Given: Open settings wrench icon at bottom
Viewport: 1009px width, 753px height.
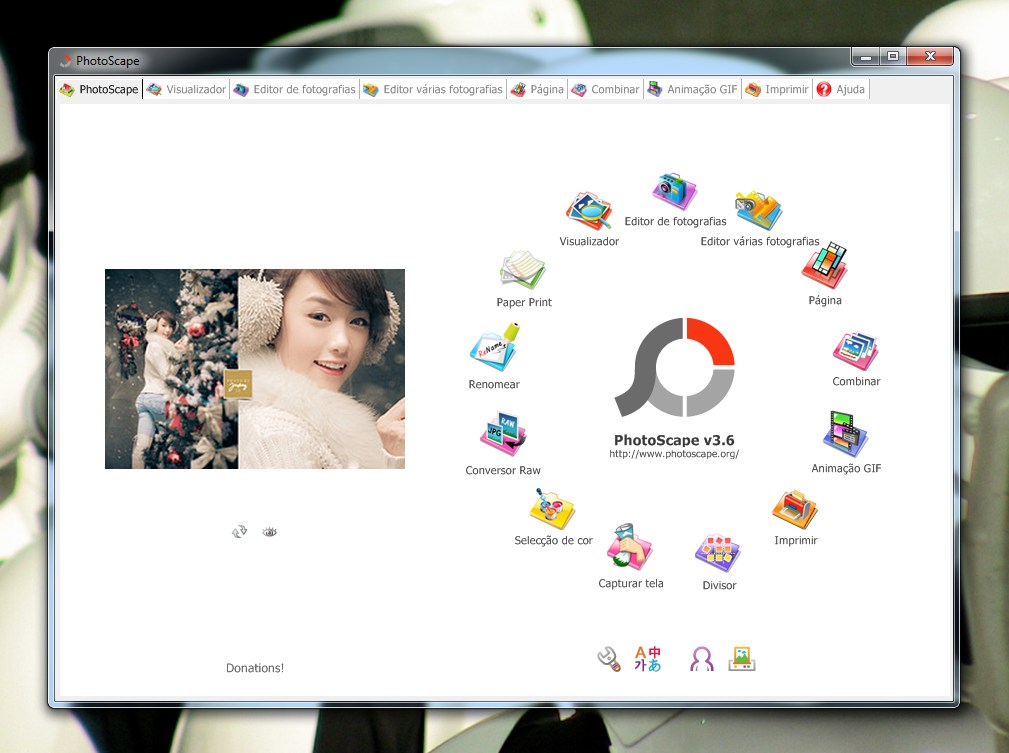Looking at the screenshot, I should click(609, 659).
